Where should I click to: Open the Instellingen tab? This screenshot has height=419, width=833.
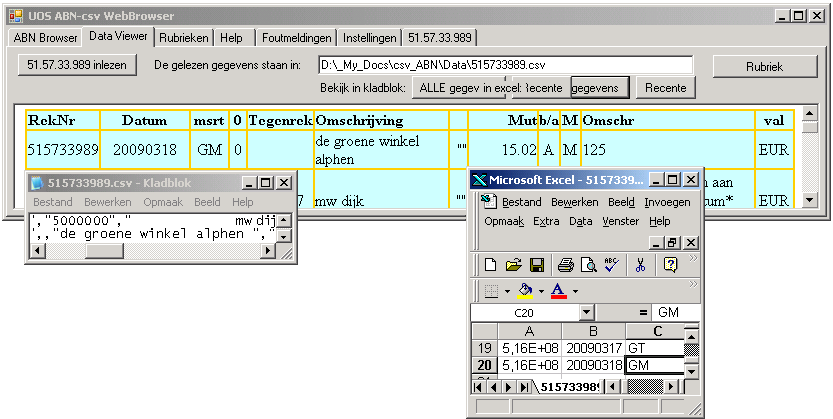370,38
